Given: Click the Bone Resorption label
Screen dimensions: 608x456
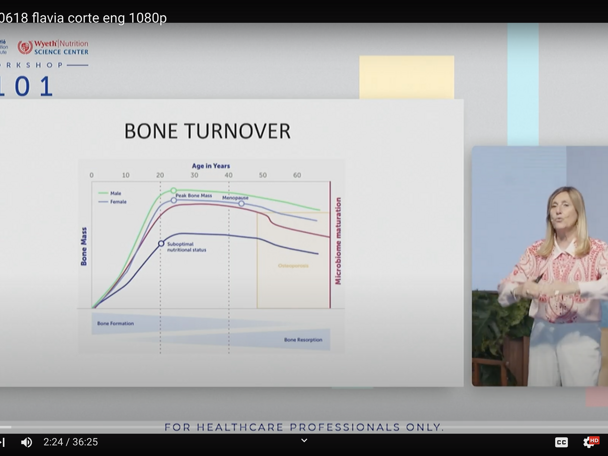Looking at the screenshot, I should click(x=303, y=340).
